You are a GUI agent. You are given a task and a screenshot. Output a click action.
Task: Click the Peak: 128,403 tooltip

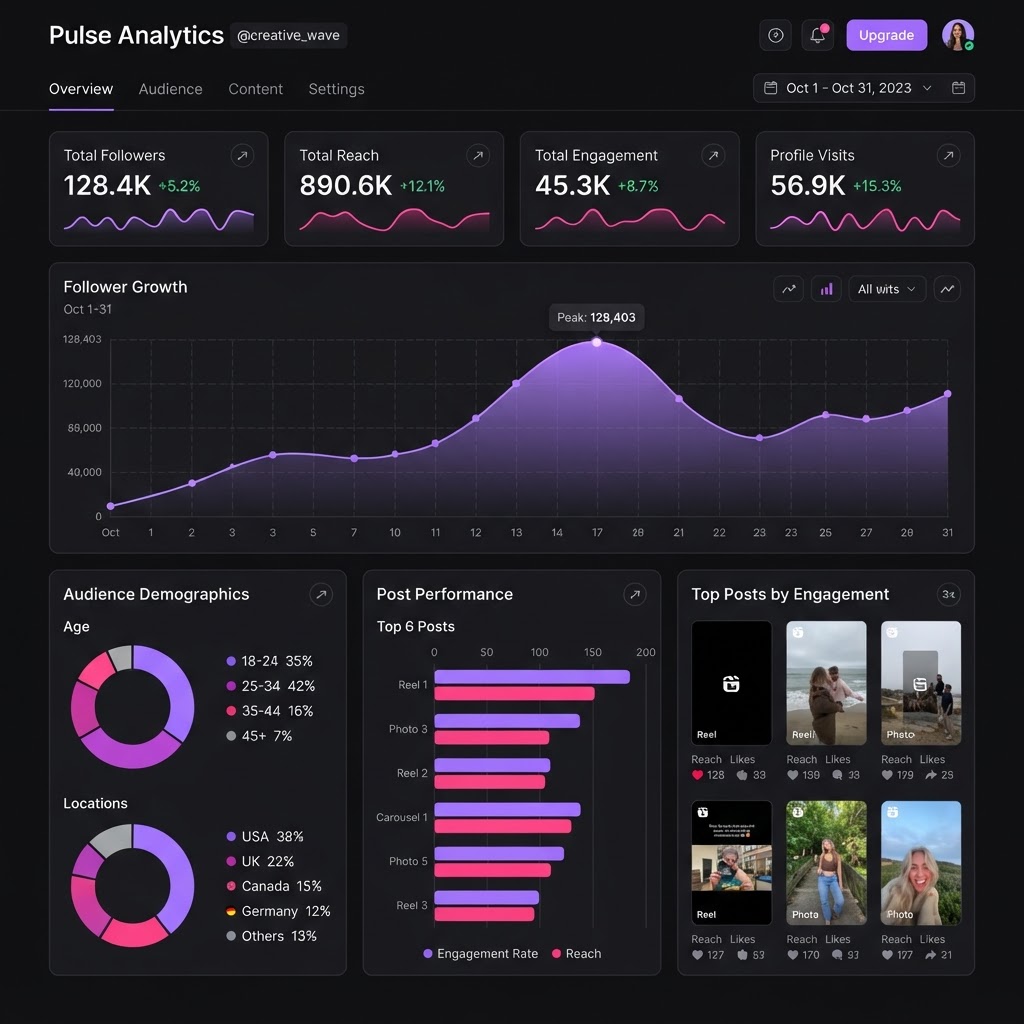596,317
